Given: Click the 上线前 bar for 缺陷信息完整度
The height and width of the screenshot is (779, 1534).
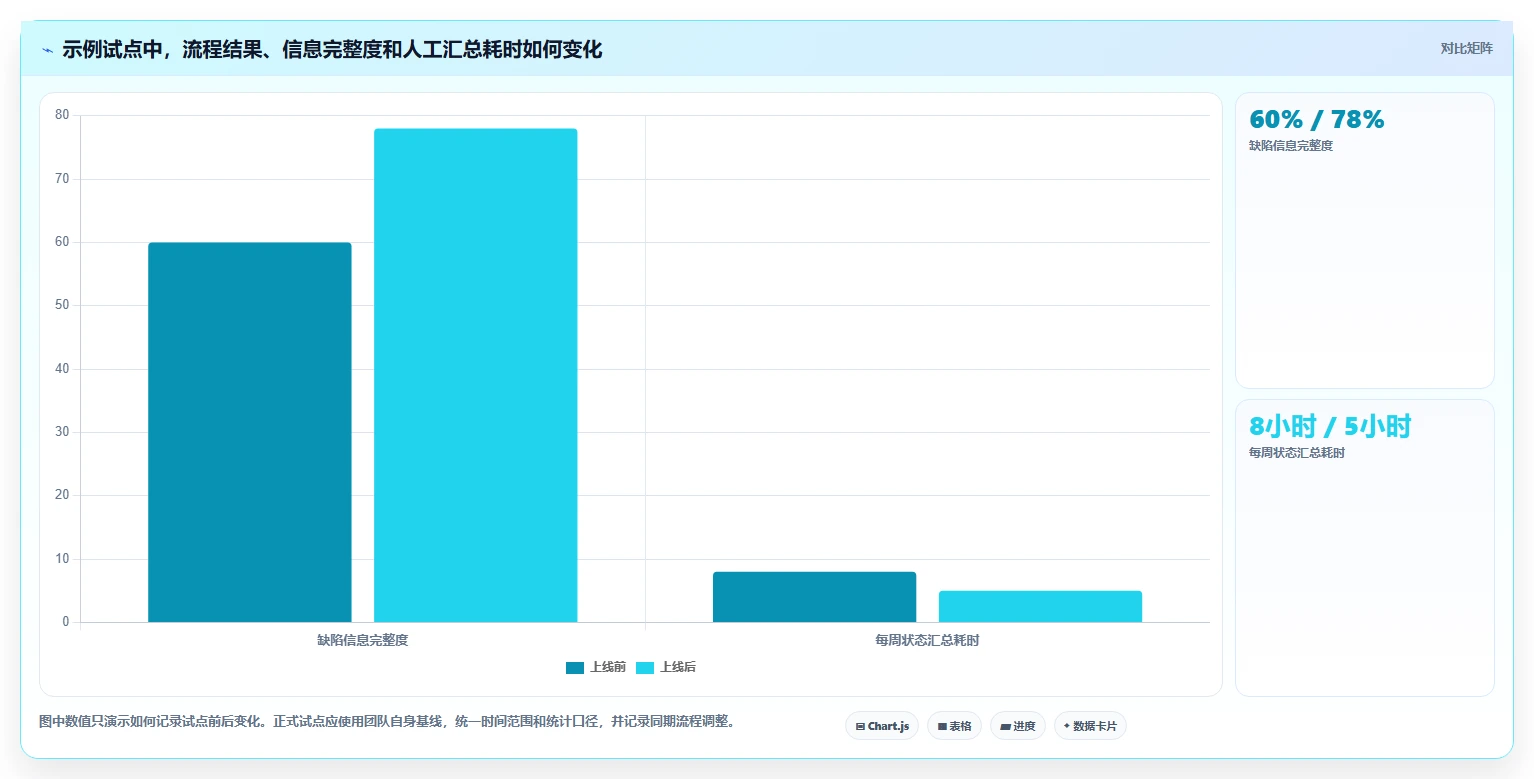Looking at the screenshot, I should (x=250, y=432).
